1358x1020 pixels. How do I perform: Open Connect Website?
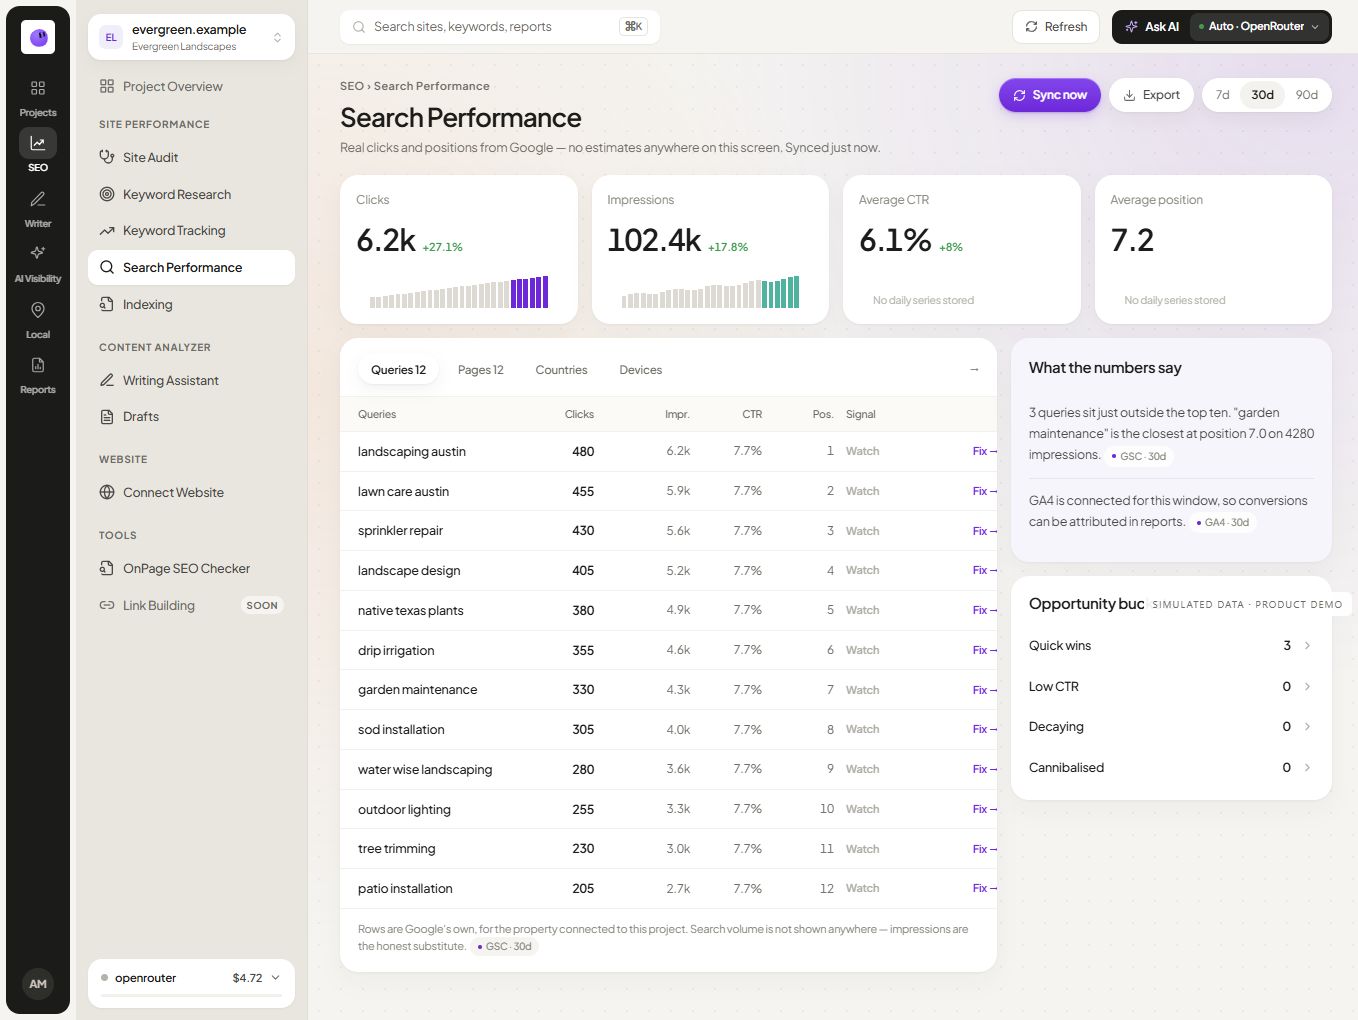tap(191, 493)
